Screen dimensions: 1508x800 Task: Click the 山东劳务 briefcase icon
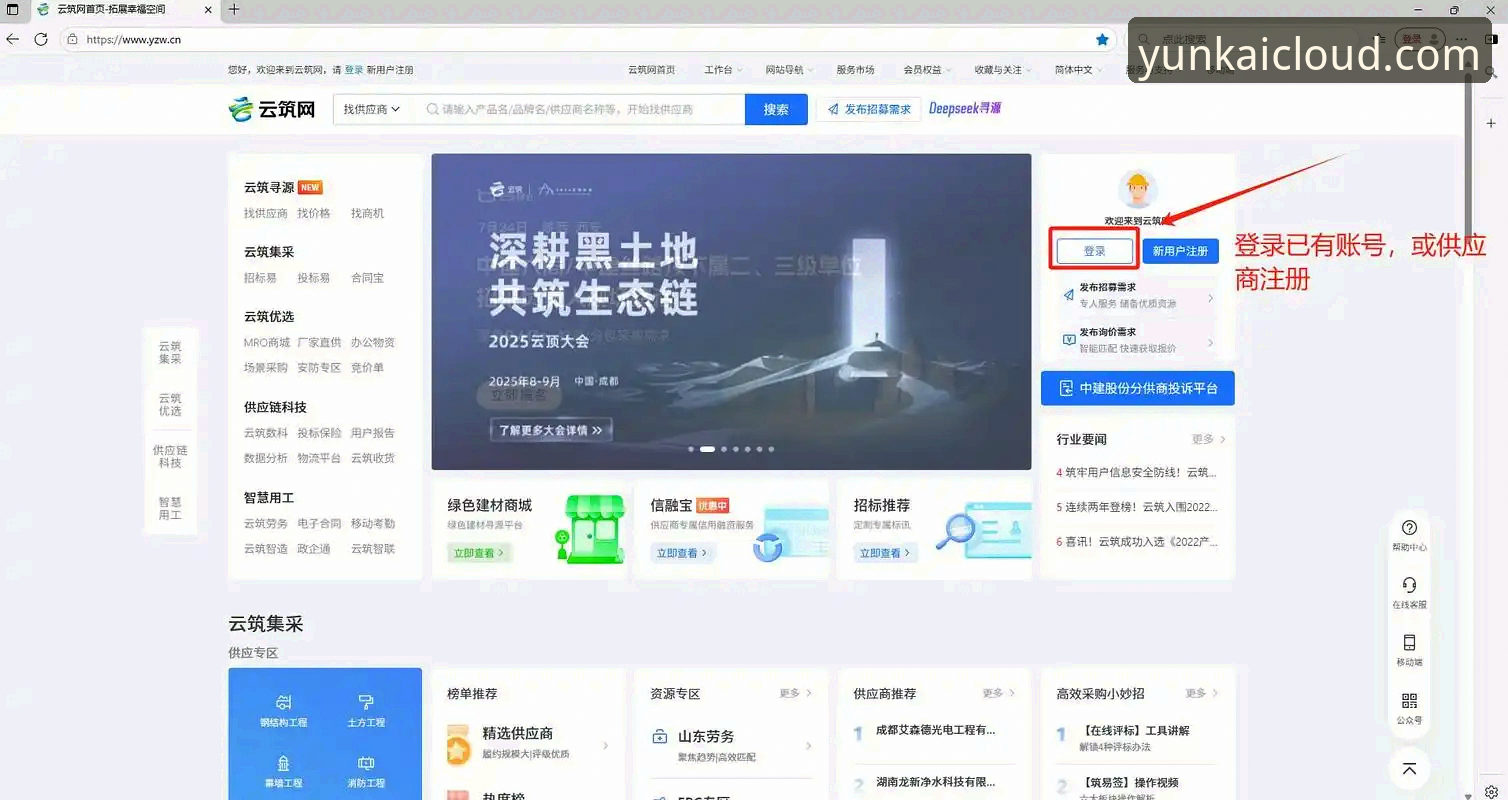[659, 737]
